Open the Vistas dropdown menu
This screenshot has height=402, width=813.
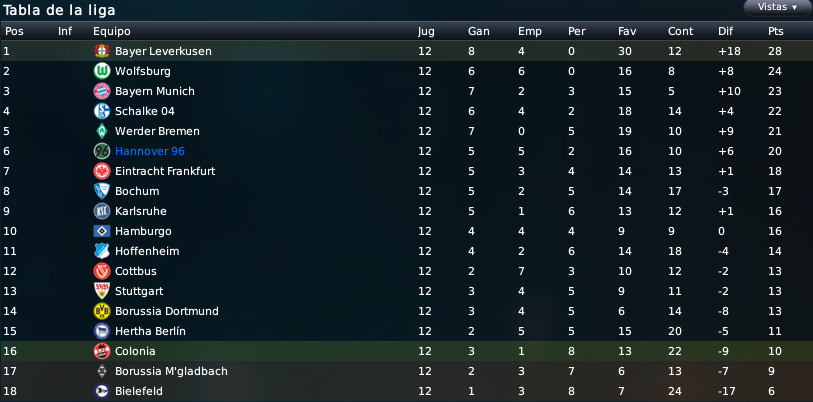[778, 7]
